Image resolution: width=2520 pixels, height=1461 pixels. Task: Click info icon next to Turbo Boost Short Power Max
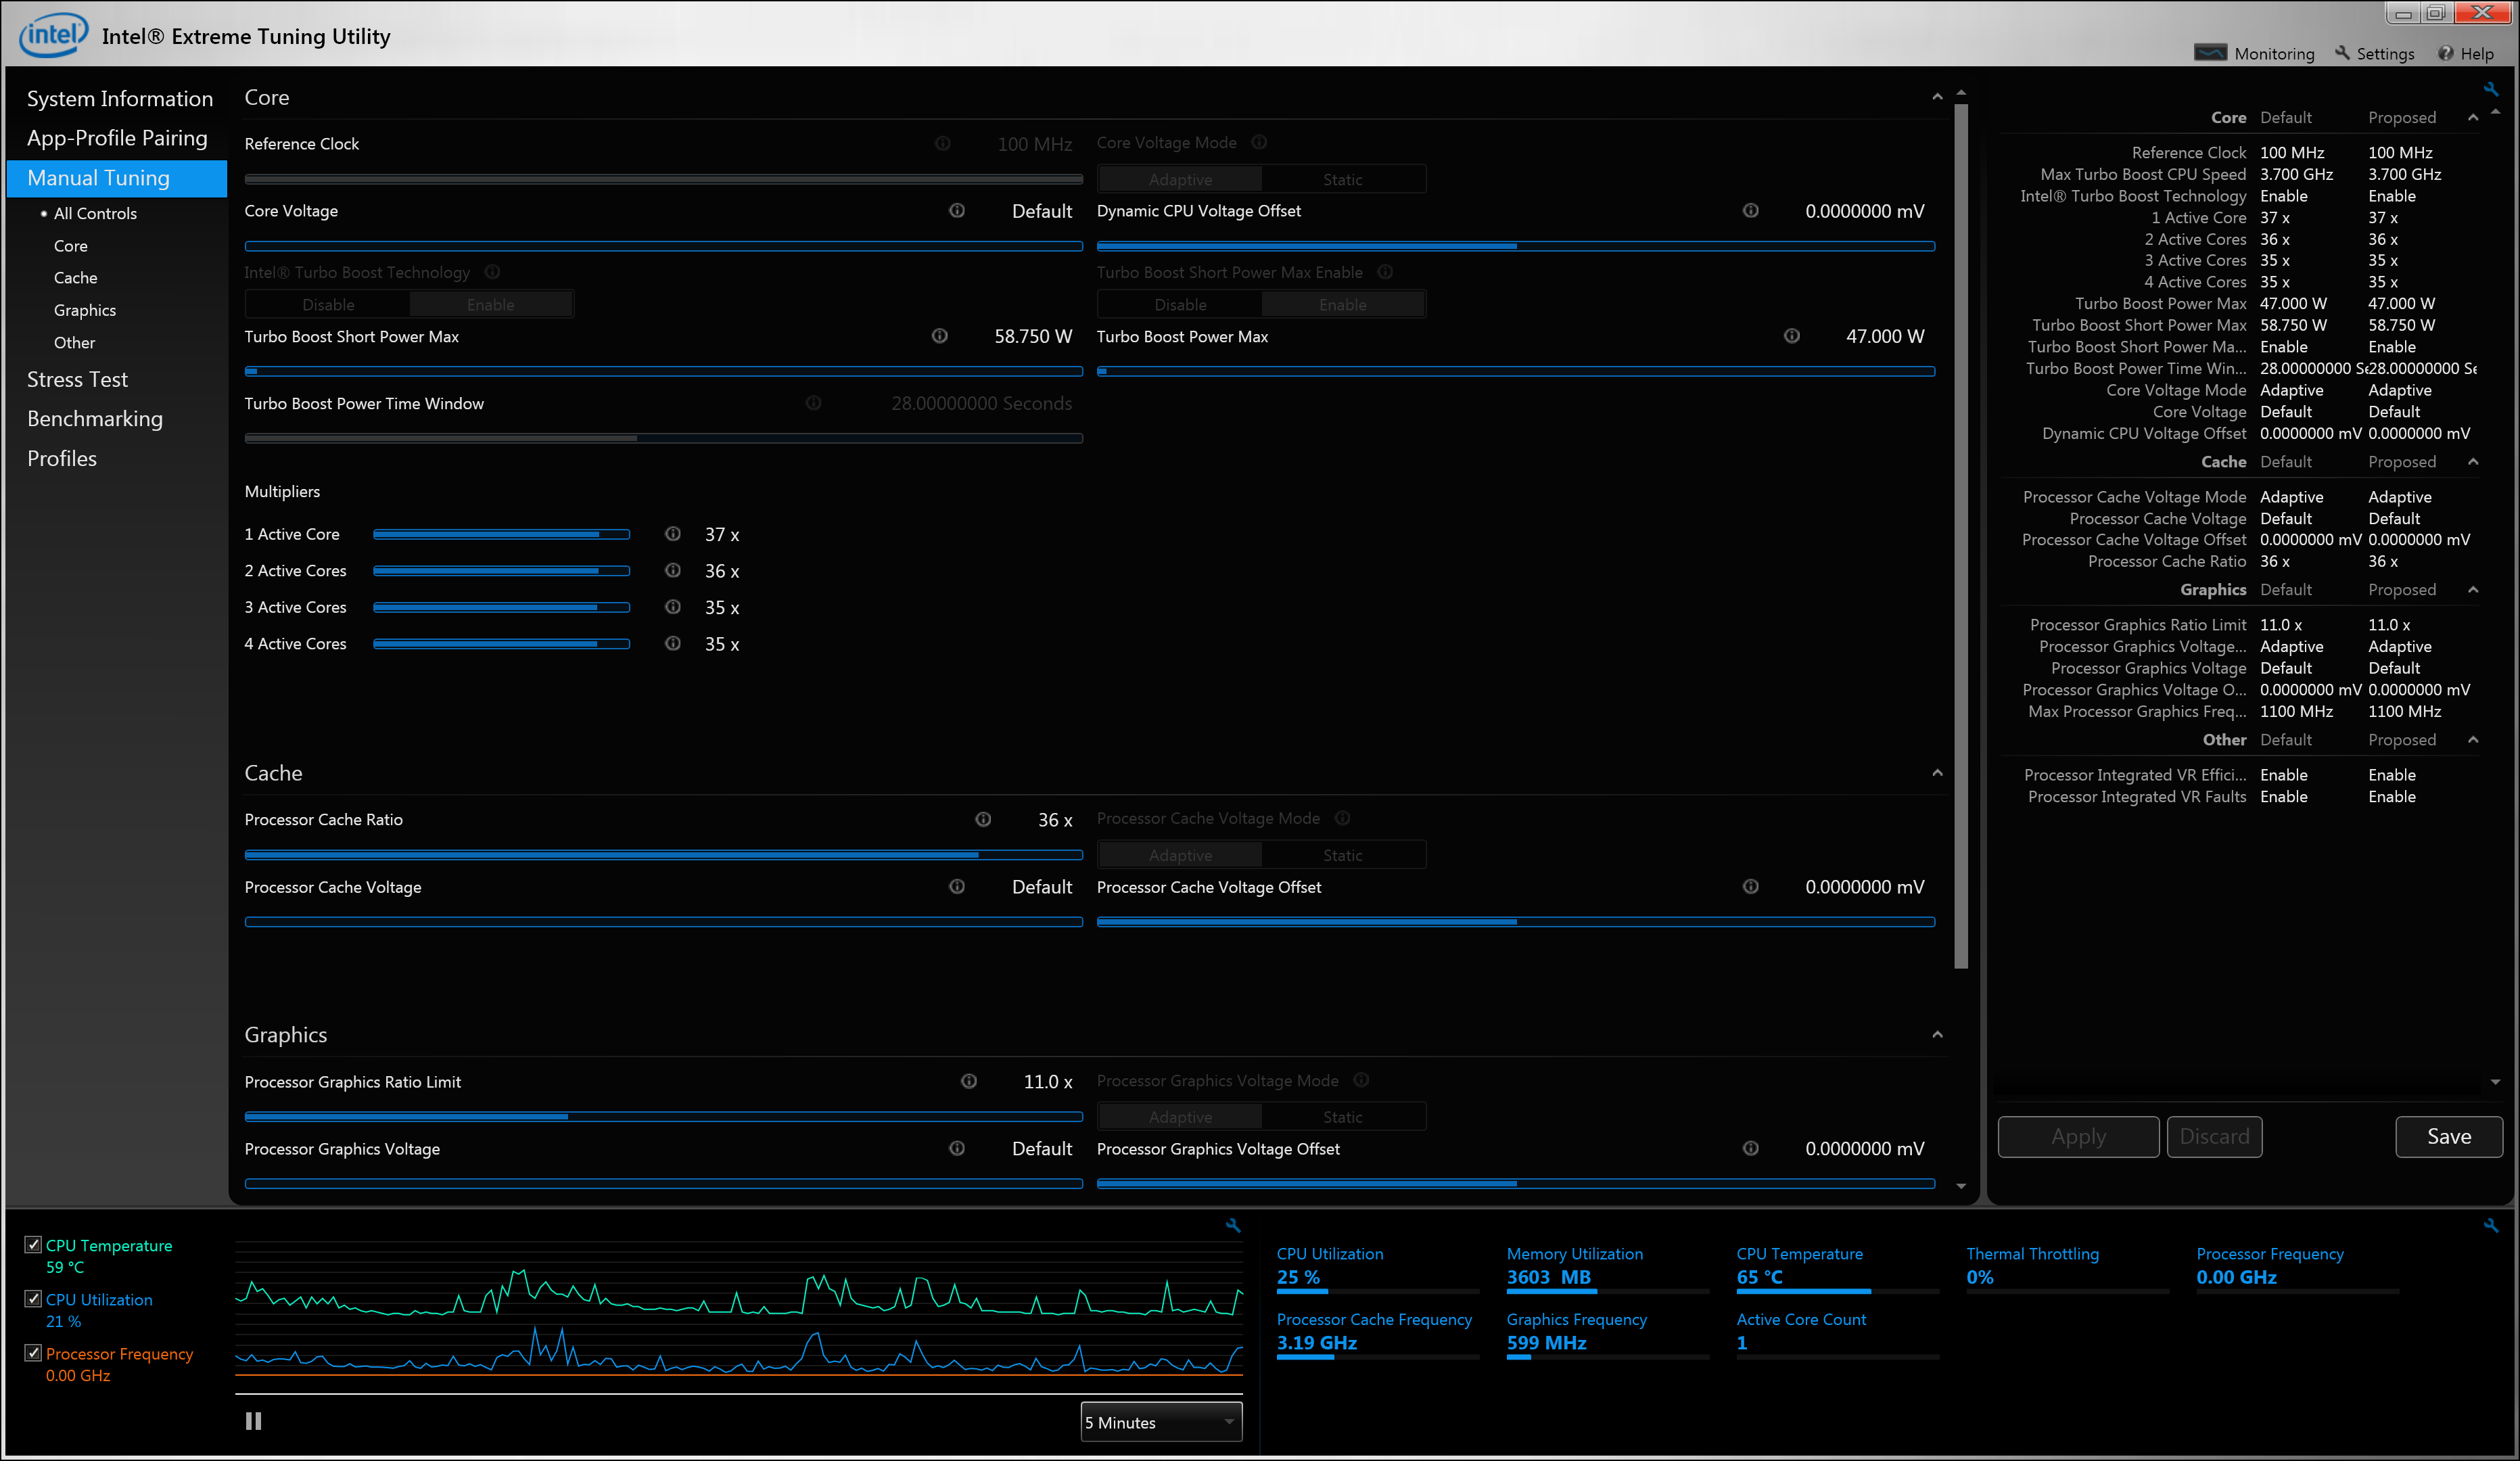(x=940, y=336)
